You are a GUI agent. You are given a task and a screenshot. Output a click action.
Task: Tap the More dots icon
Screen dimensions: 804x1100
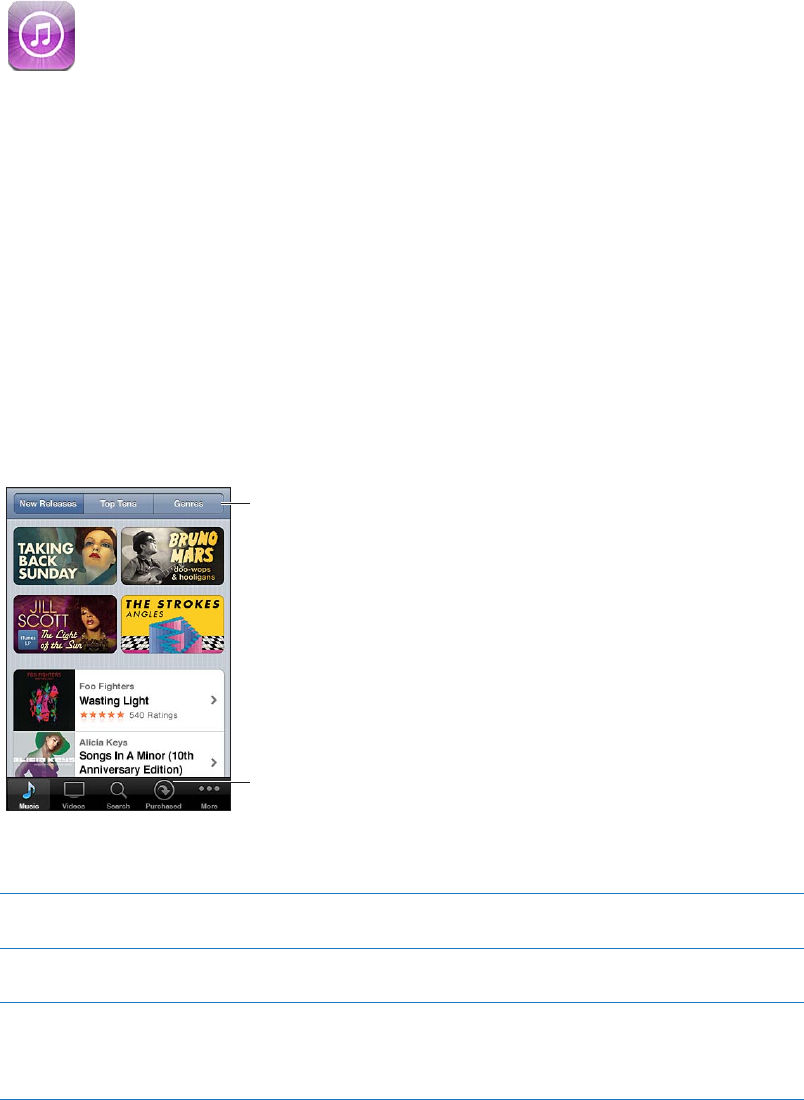tap(209, 789)
